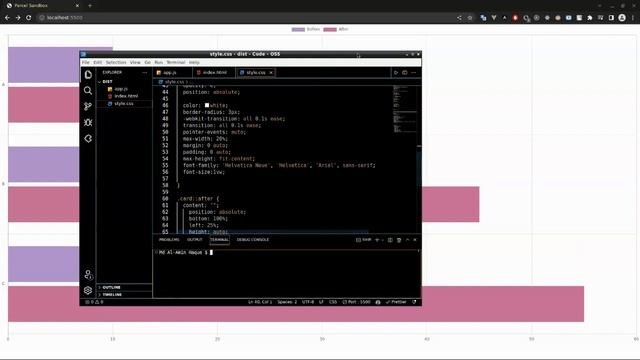Viewport: 640px width, 360px height.
Task: Open the Edit menu
Action: coord(98,62)
